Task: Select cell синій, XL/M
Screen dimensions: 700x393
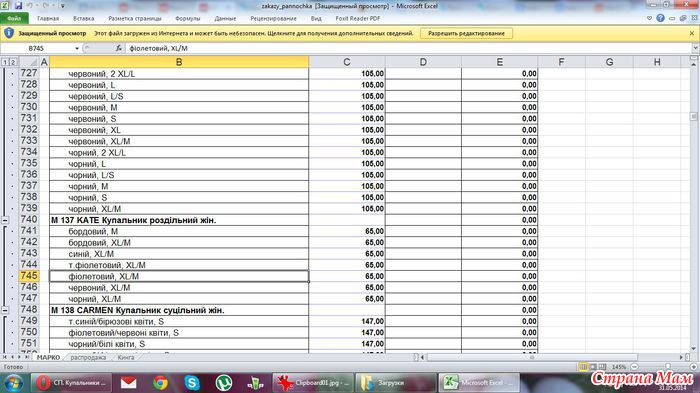Action: tap(179, 254)
